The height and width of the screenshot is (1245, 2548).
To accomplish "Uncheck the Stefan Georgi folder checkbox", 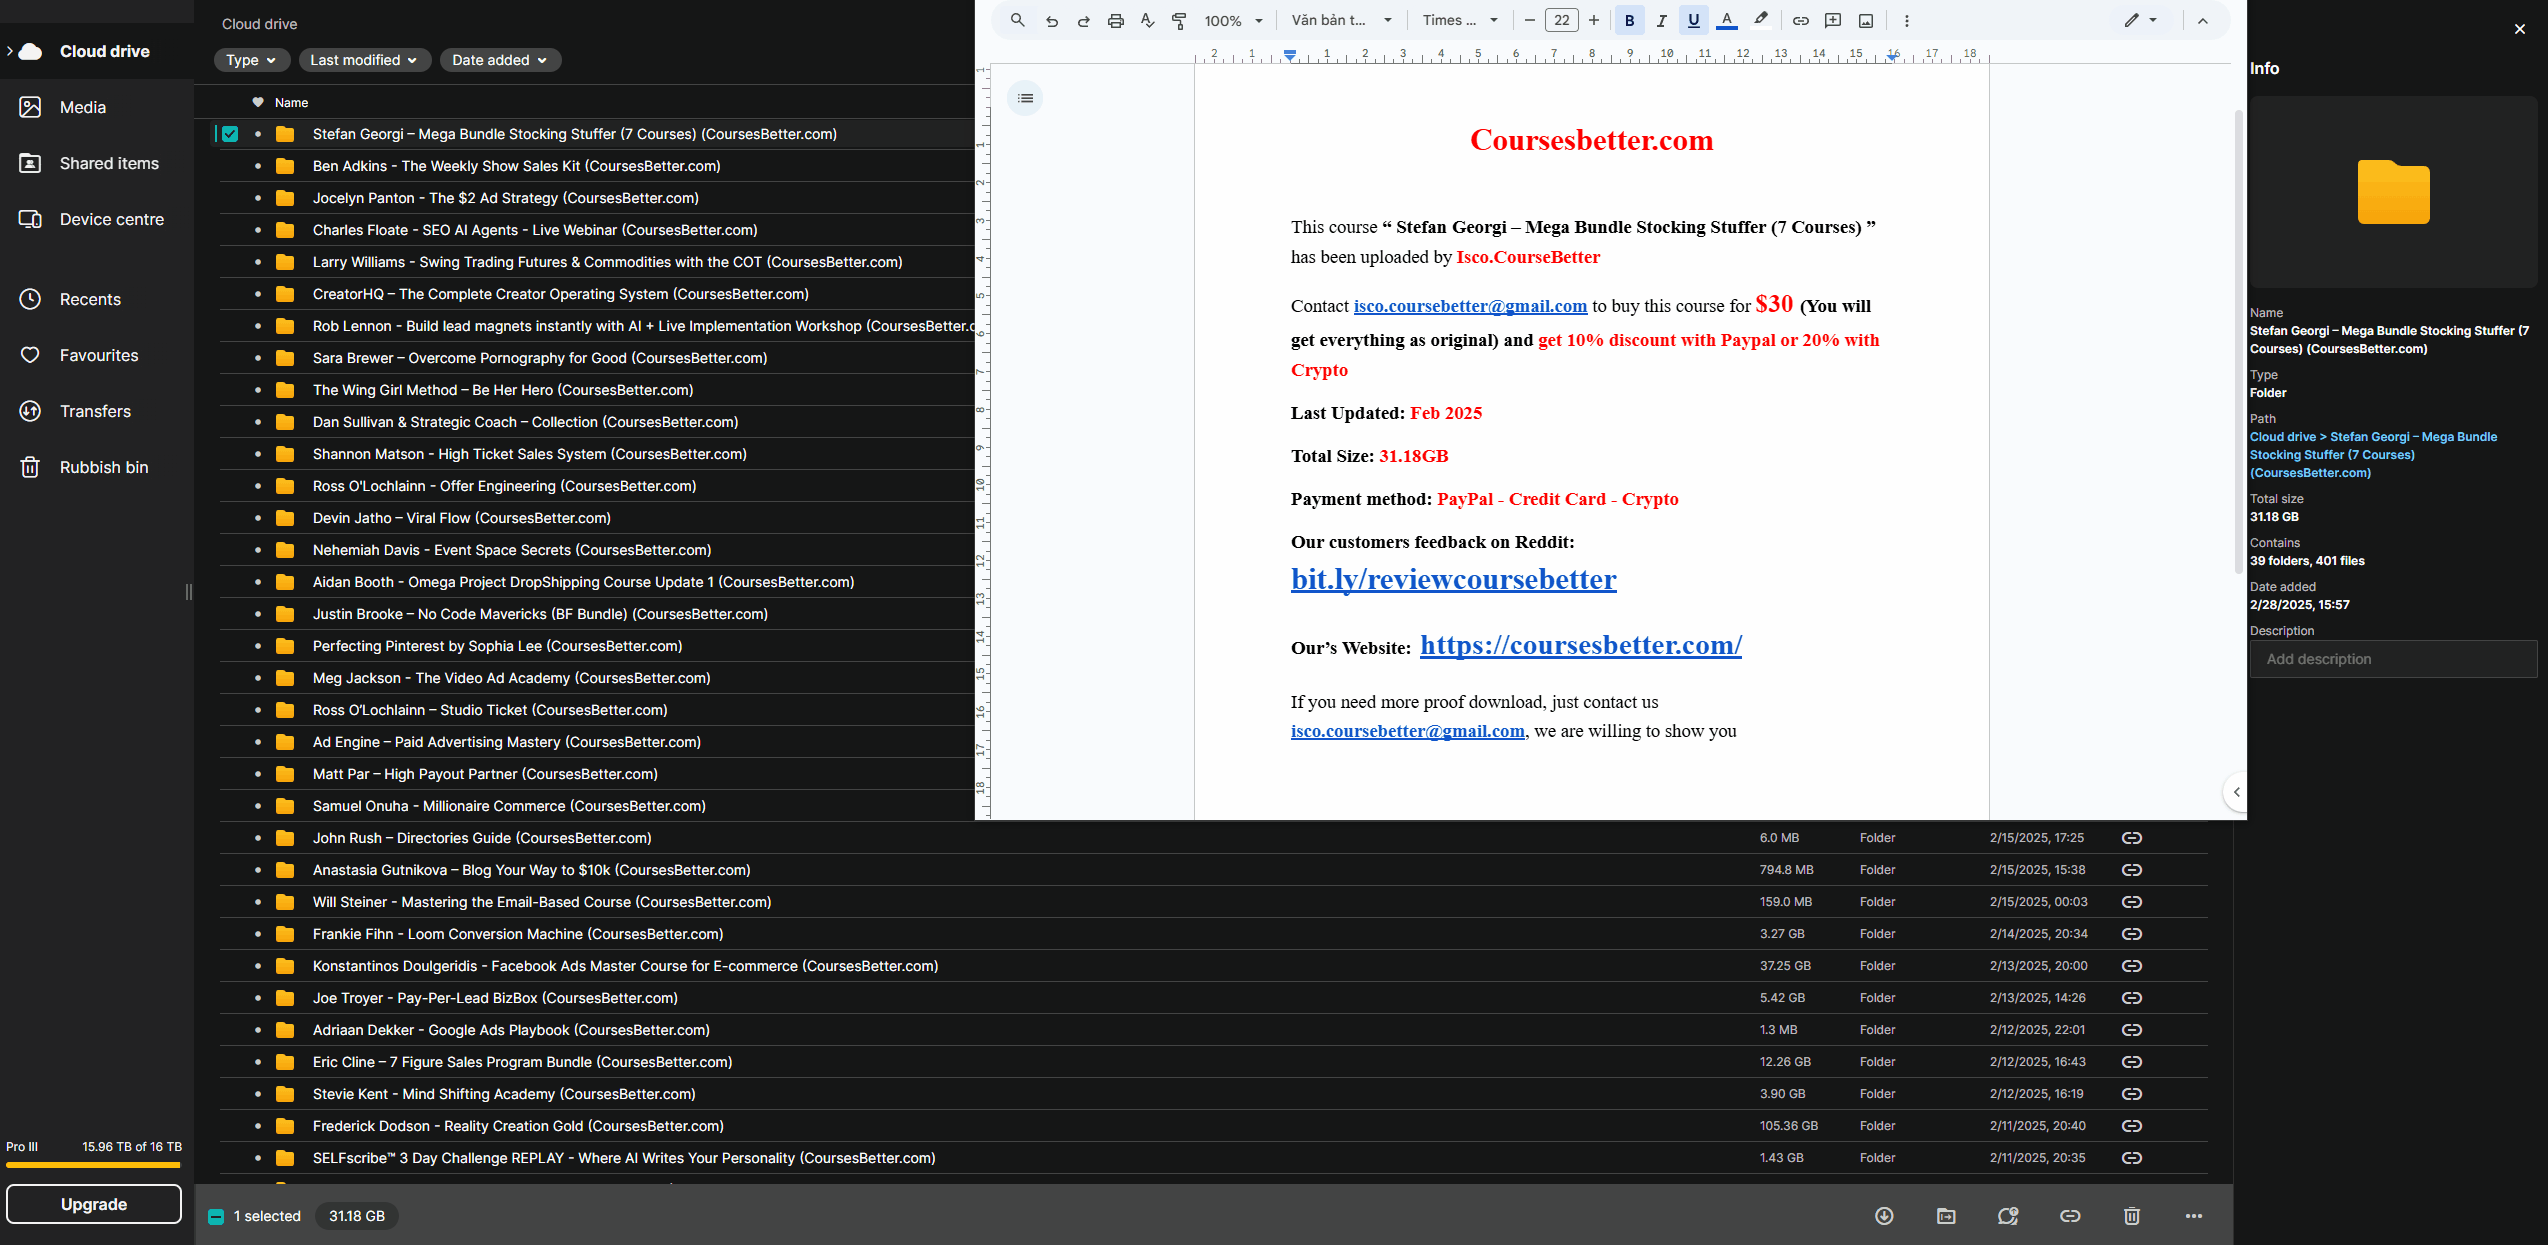I will [230, 134].
